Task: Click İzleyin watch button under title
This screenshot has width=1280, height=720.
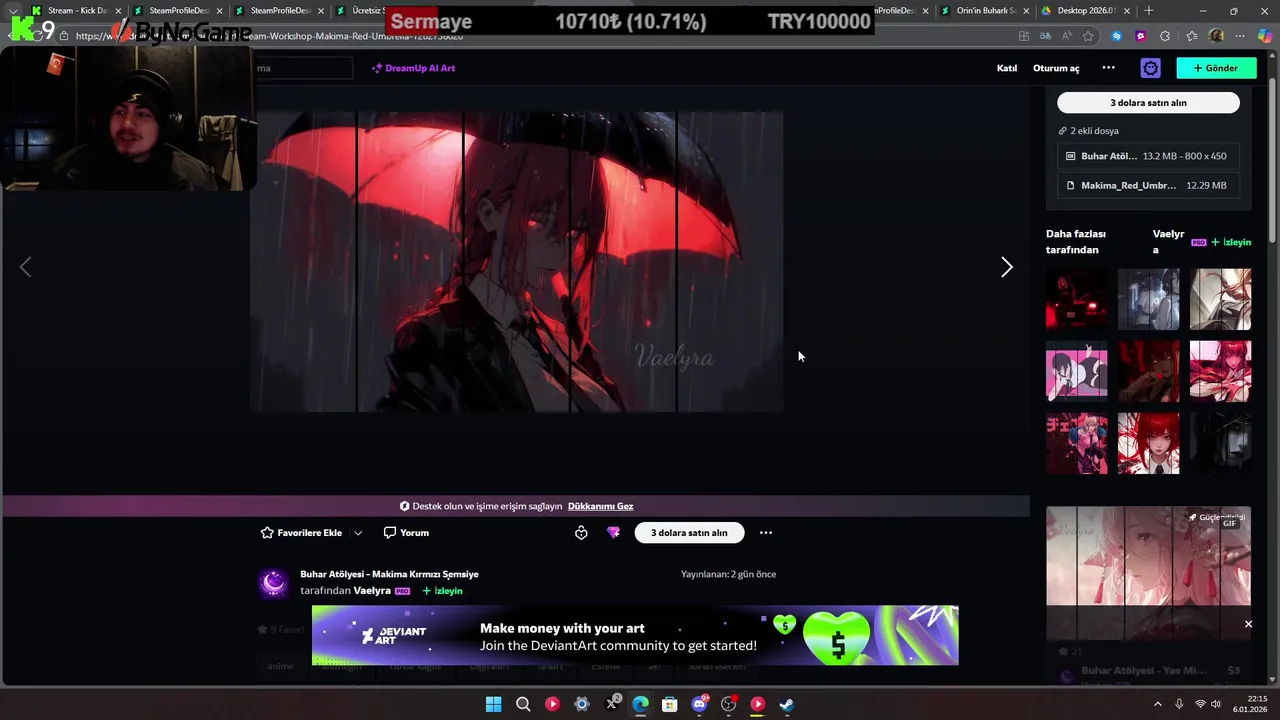Action: point(442,591)
